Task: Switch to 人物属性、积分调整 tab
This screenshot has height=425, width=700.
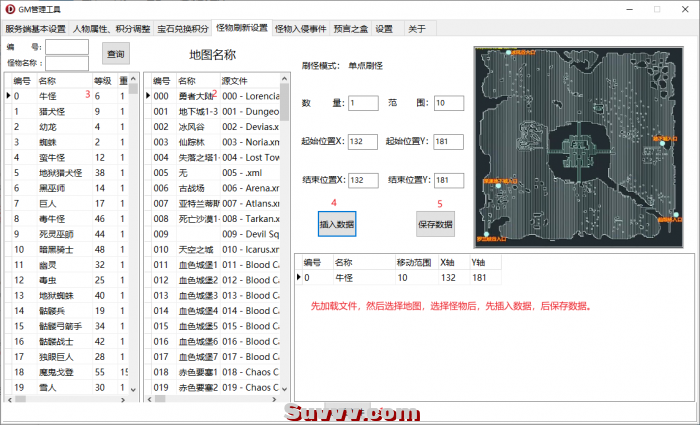Action: (112, 29)
